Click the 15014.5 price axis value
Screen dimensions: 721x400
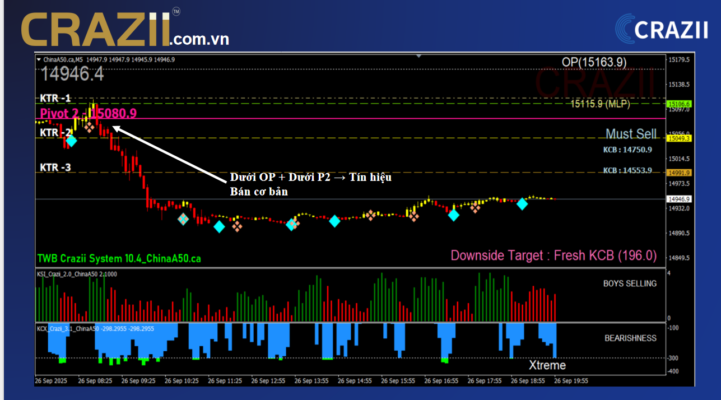[679, 159]
